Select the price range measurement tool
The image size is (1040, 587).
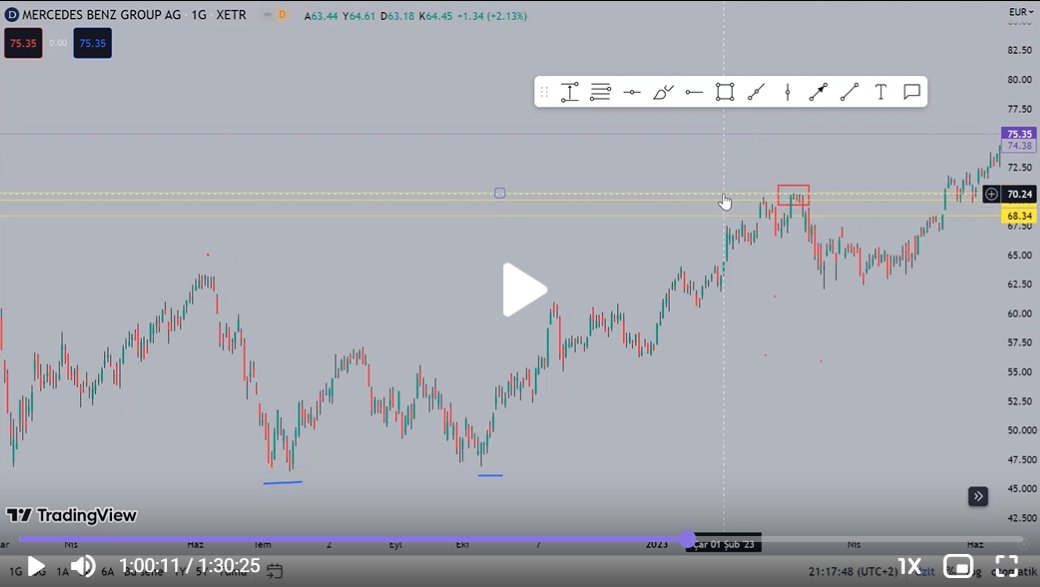569,92
